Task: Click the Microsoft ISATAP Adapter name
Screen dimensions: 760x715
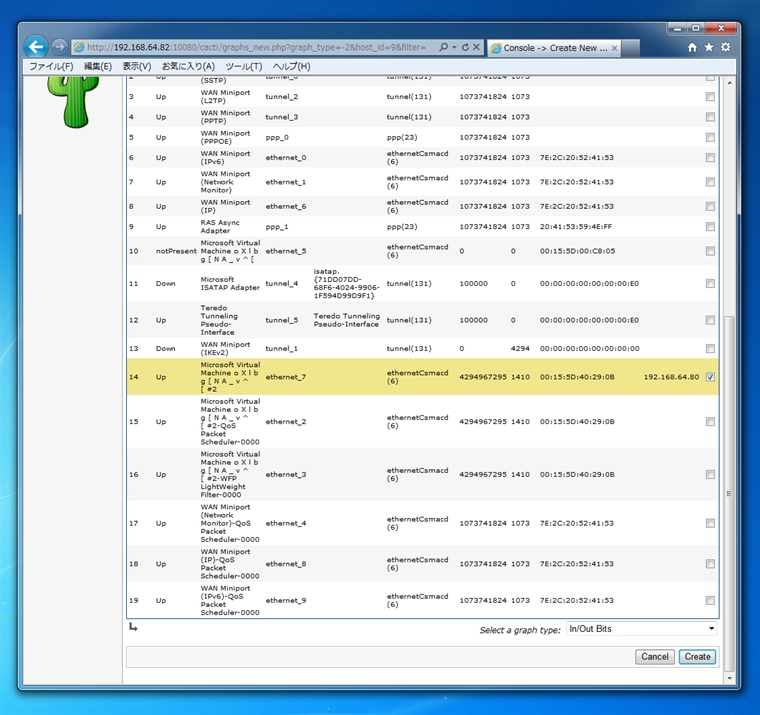Action: coord(230,284)
